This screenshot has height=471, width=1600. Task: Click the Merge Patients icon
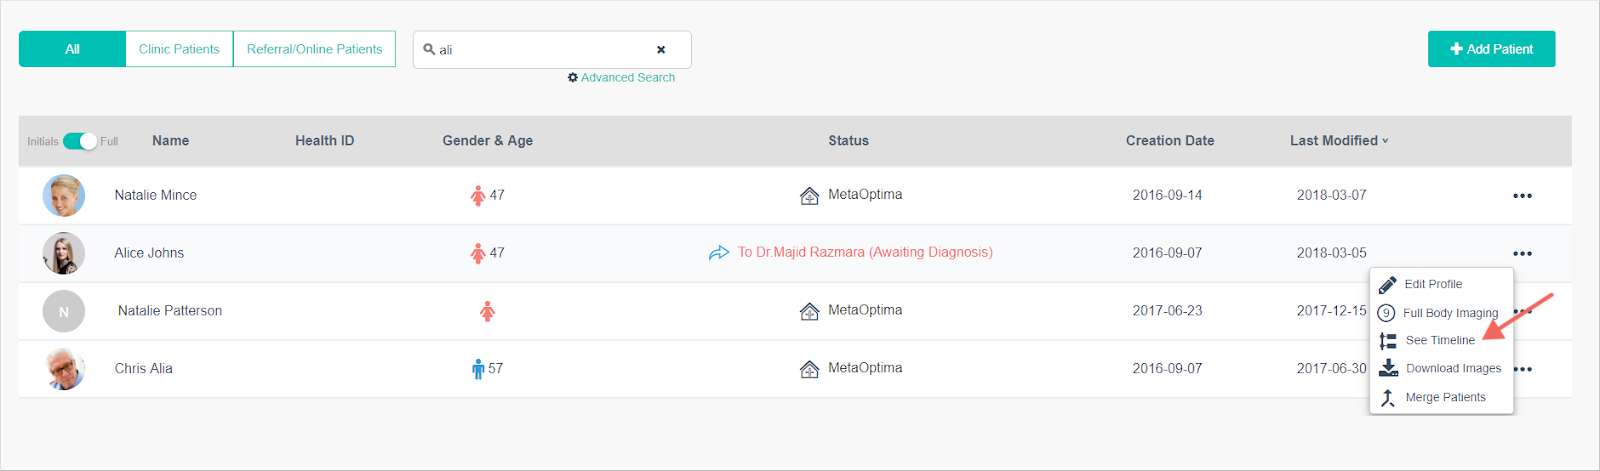(x=1388, y=397)
